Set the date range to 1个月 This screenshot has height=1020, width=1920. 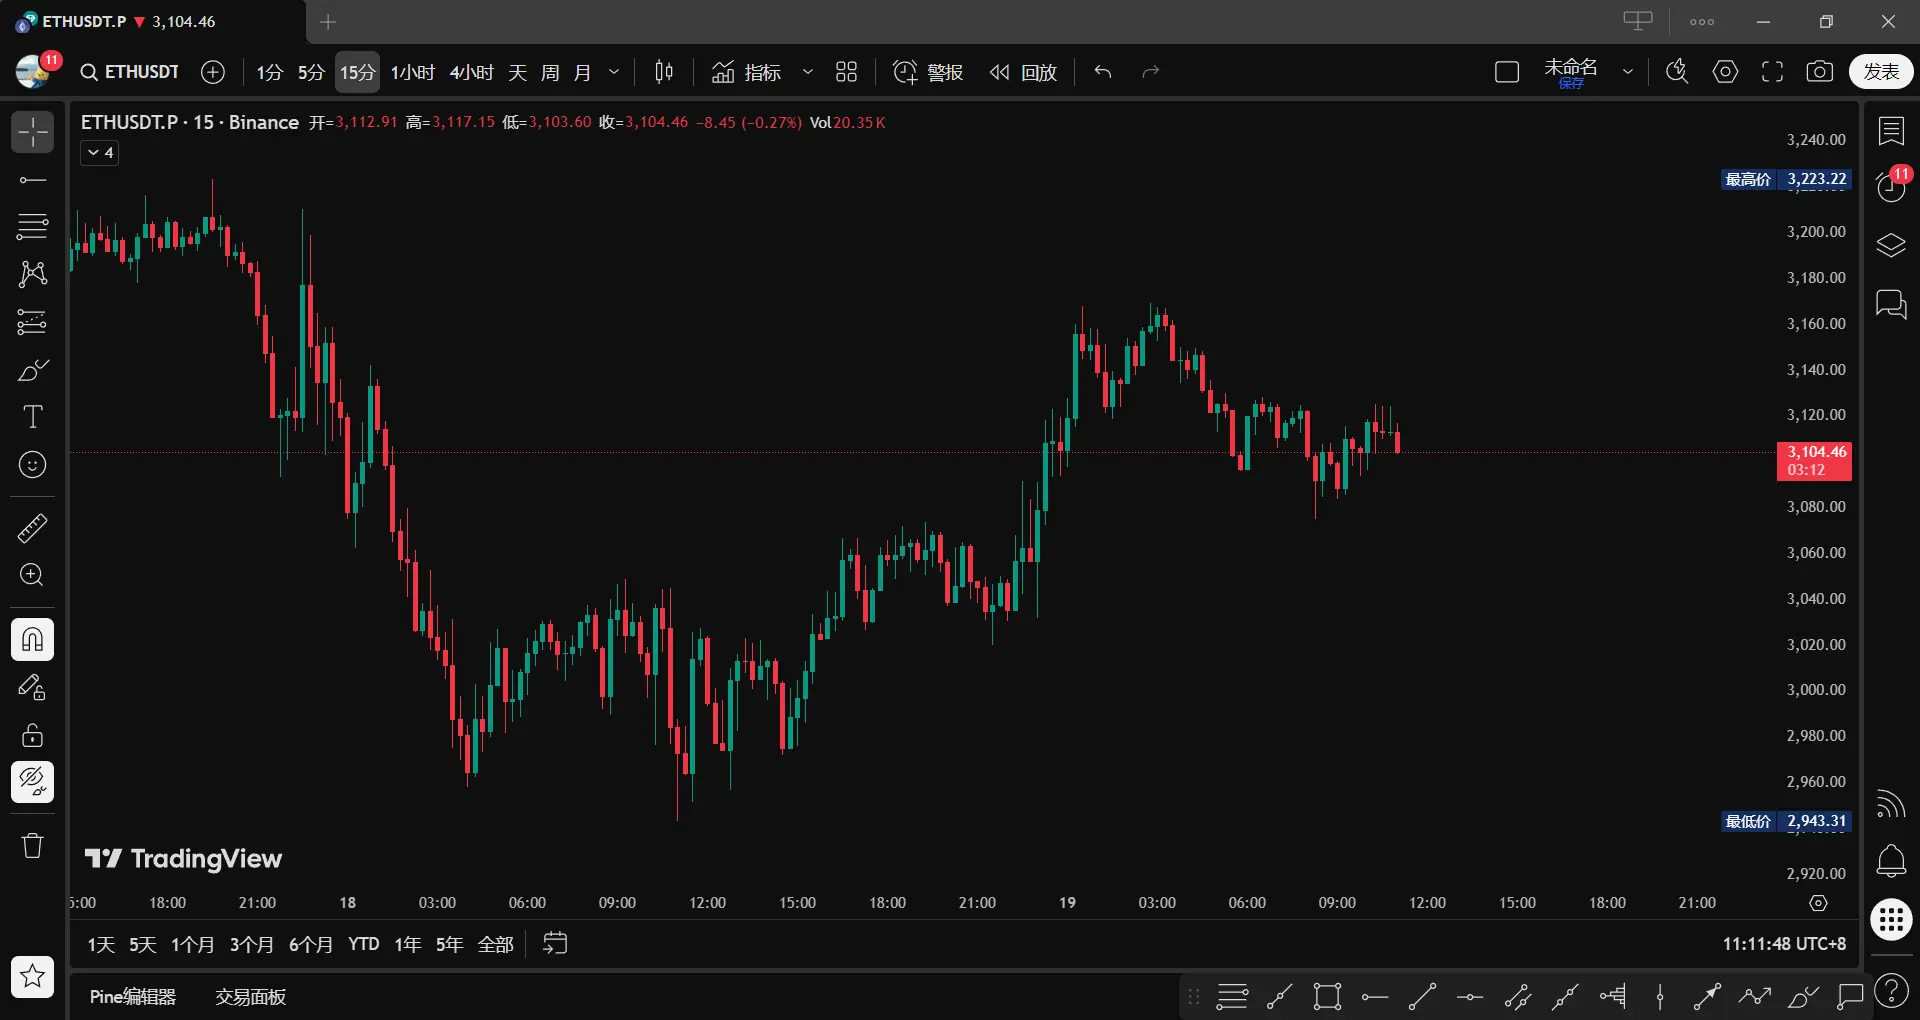point(193,945)
